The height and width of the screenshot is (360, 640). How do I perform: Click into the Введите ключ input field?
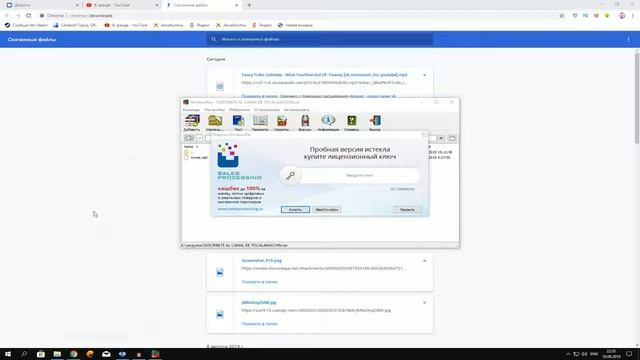click(x=360, y=176)
